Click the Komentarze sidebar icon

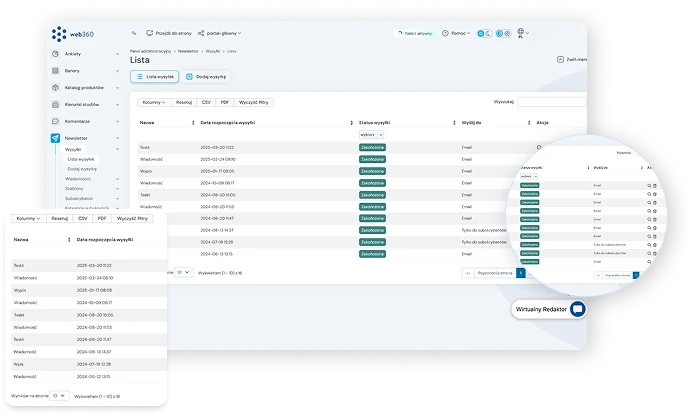click(x=57, y=121)
